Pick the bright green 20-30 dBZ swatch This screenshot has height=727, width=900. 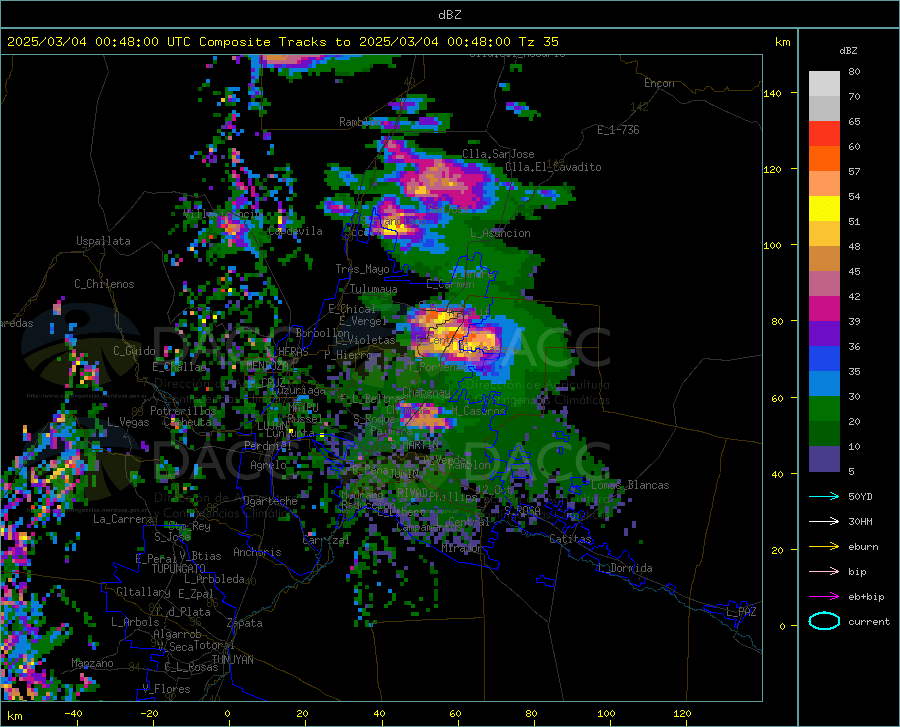pos(824,409)
